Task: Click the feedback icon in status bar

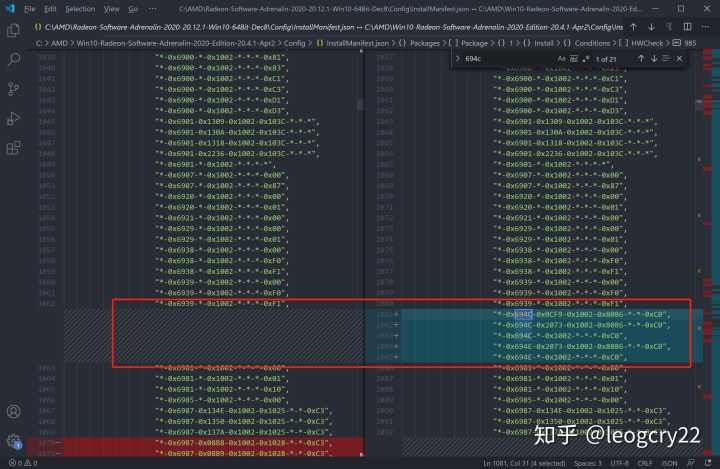Action: 691,463
